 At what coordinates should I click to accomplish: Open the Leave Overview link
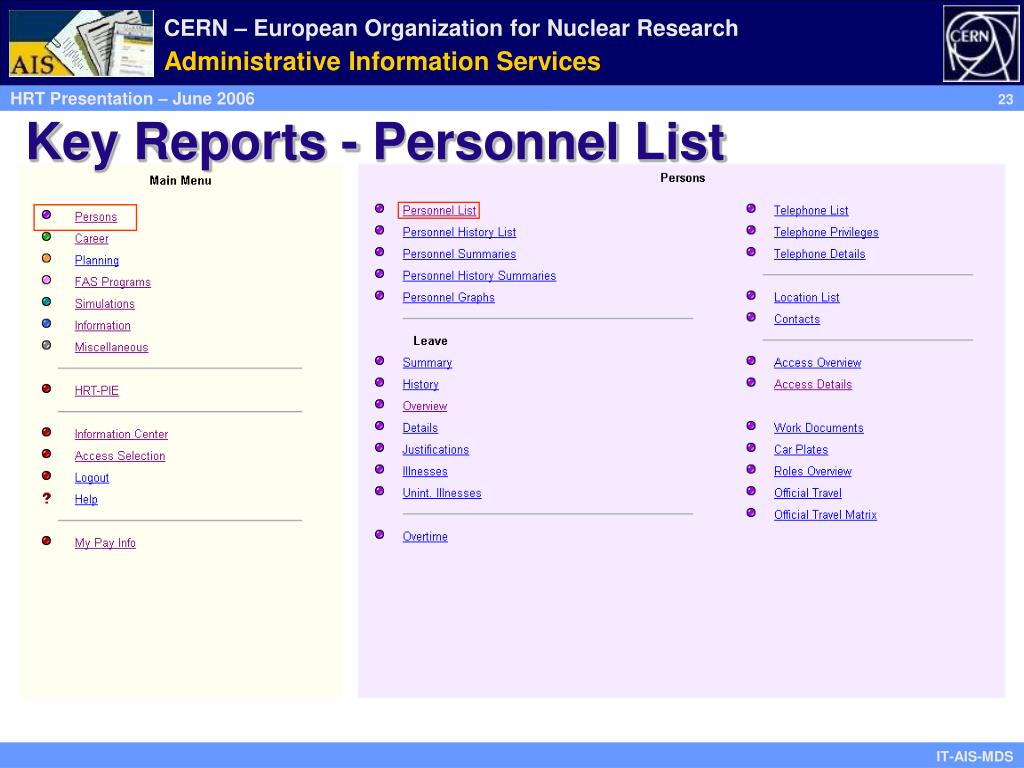coord(424,406)
